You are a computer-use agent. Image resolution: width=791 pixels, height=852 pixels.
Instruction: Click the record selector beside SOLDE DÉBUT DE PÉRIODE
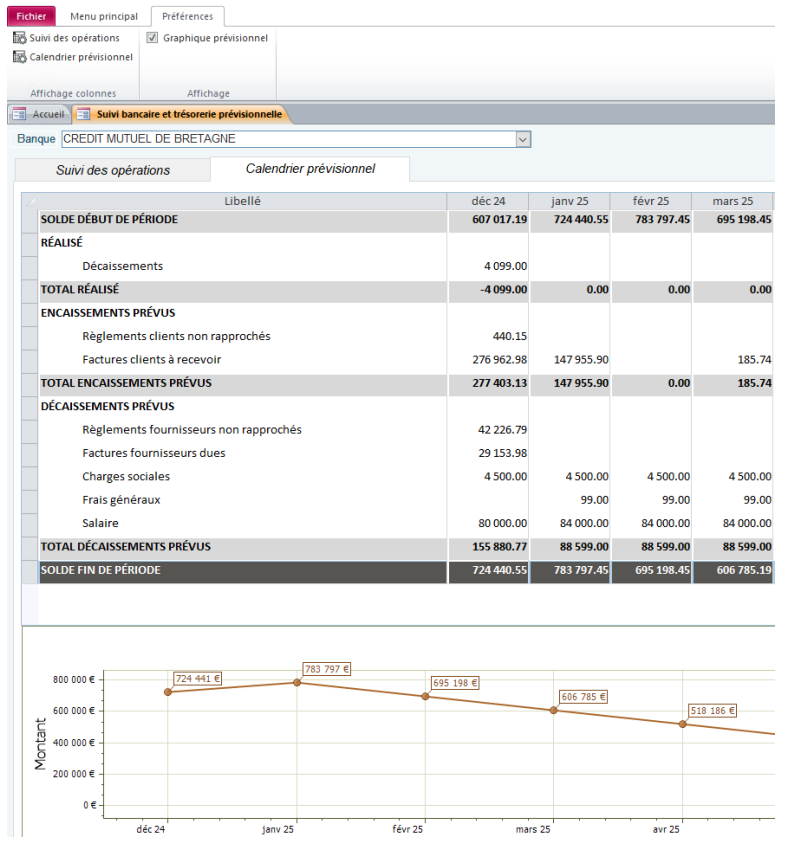click(x=29, y=219)
